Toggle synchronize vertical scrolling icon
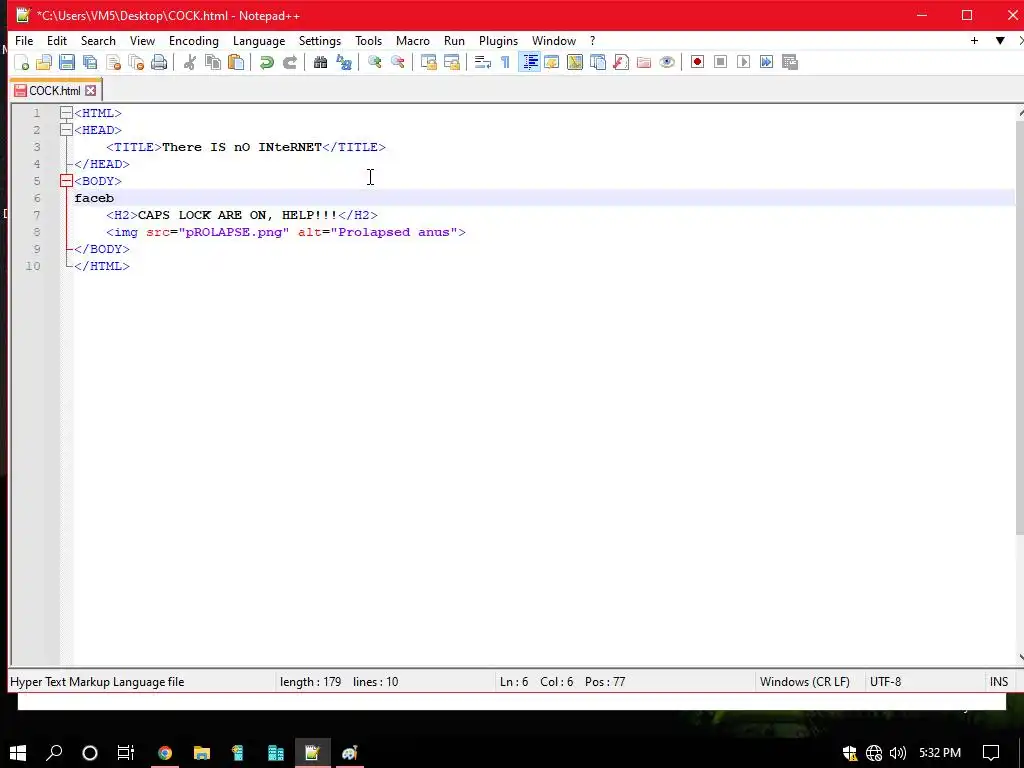This screenshot has width=1024, height=768. click(x=428, y=62)
